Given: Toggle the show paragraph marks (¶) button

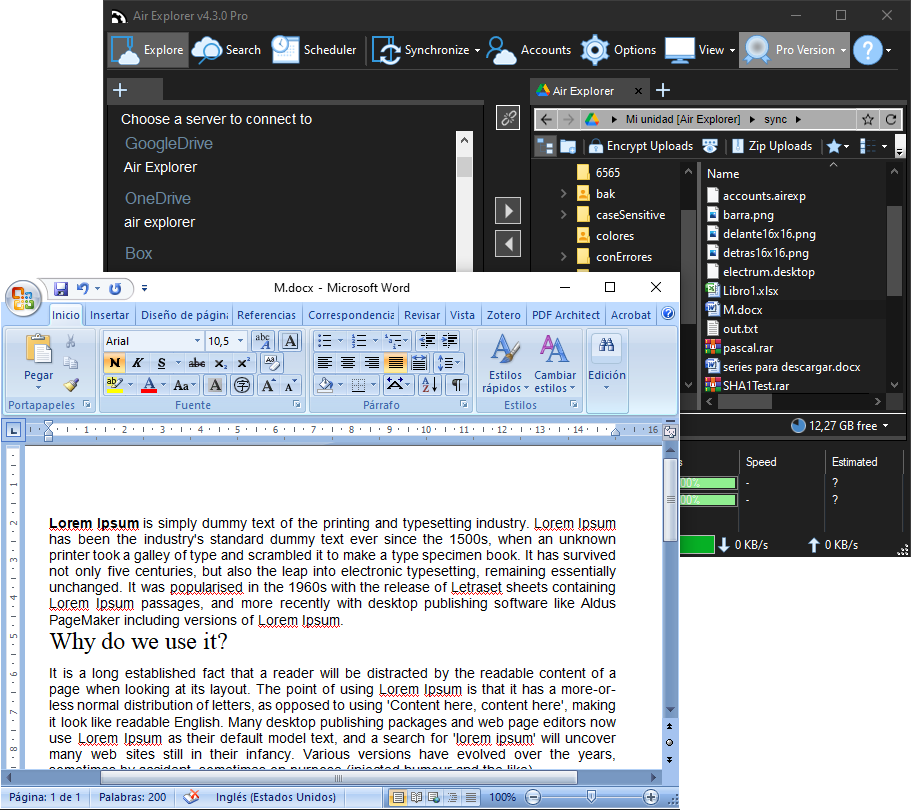Looking at the screenshot, I should point(457,385).
